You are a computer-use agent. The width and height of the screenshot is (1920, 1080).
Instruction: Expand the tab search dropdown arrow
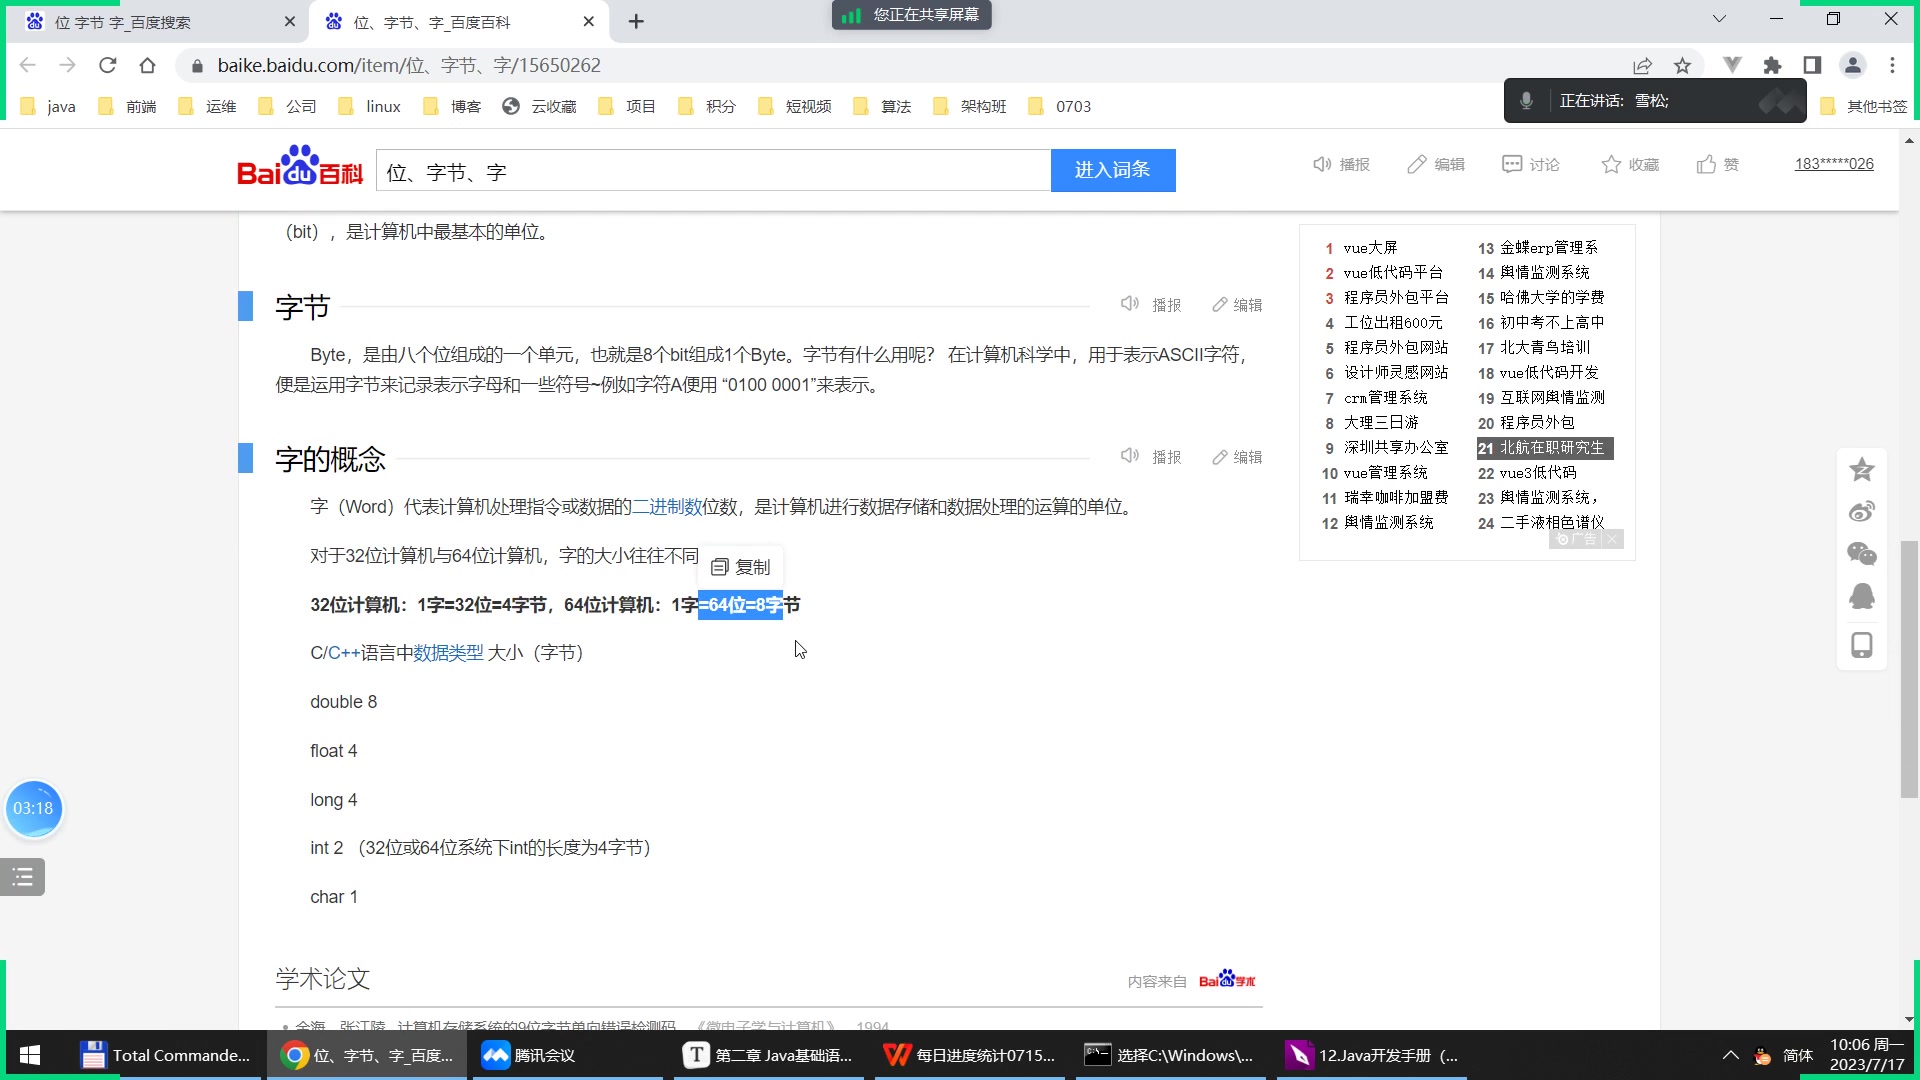pos(1719,19)
